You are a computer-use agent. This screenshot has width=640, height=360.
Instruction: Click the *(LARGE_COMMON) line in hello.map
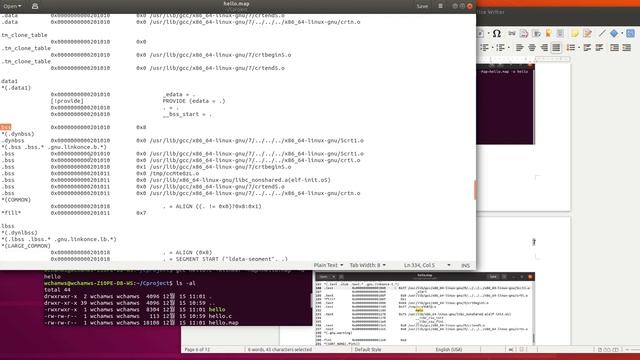point(26,246)
